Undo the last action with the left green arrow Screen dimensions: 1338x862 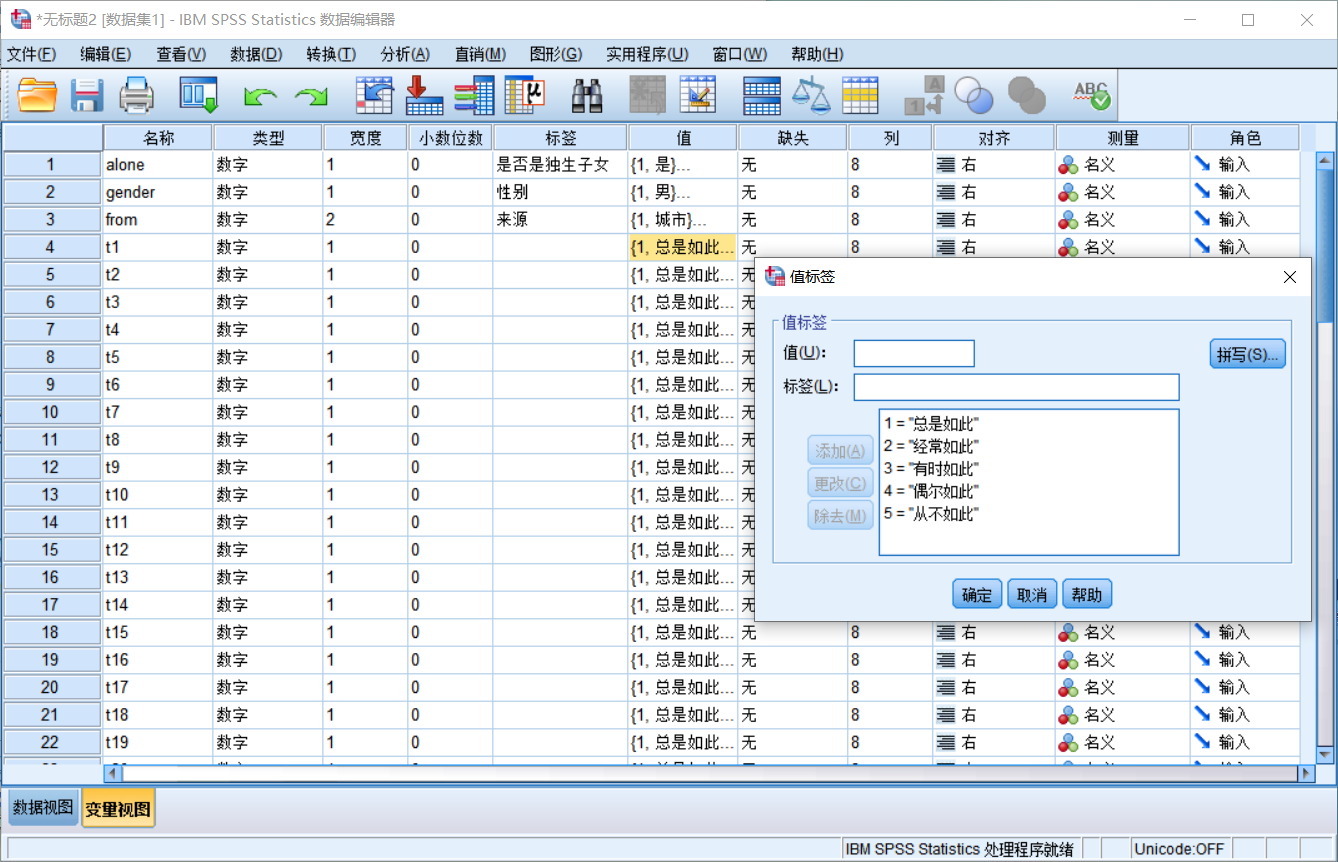tap(261, 96)
